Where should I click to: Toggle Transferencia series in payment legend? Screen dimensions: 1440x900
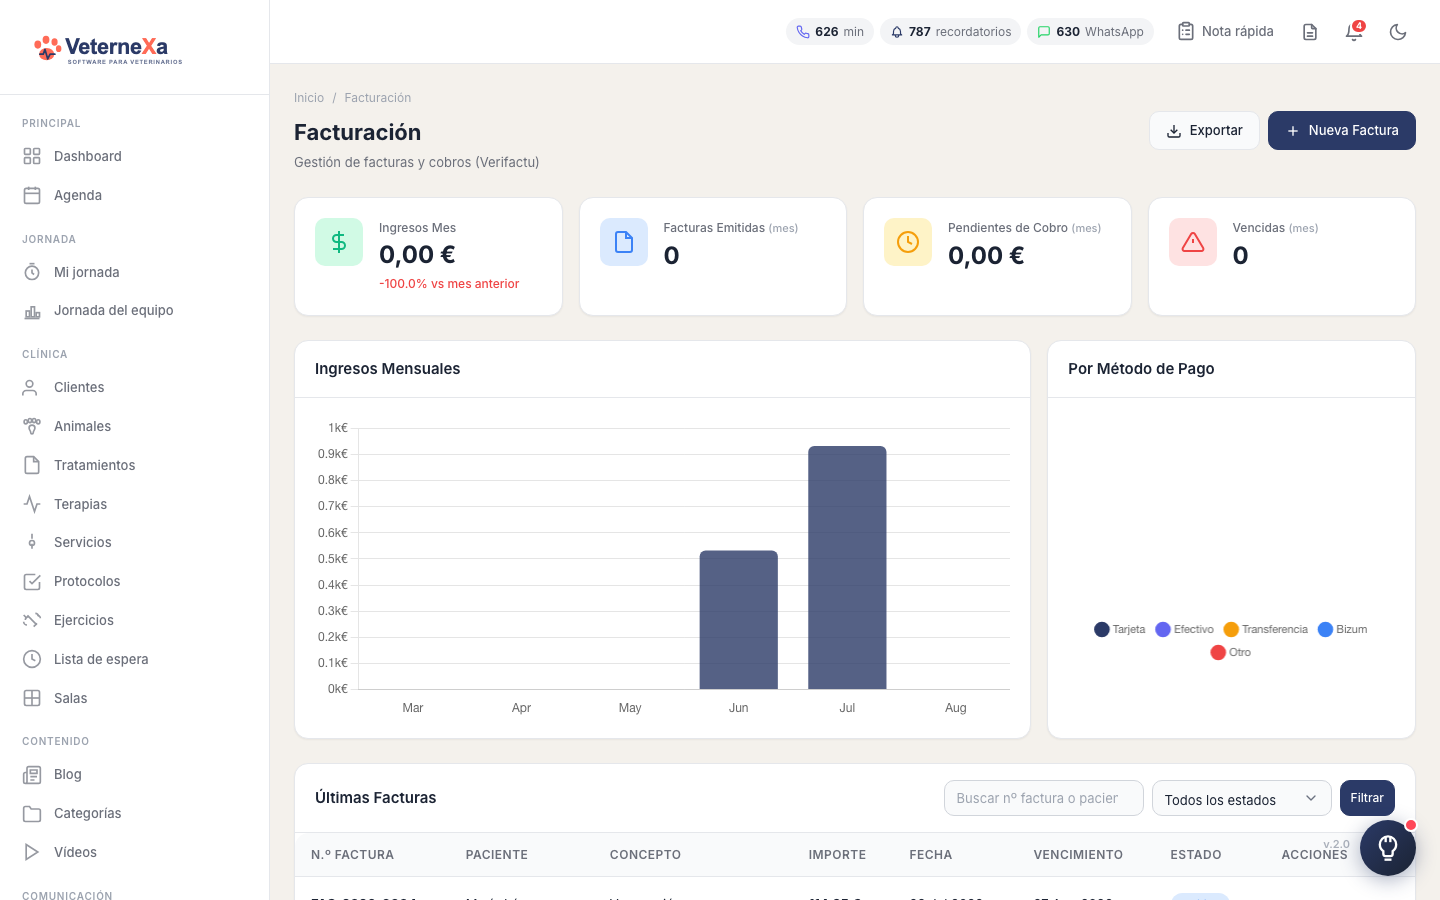[1266, 629]
